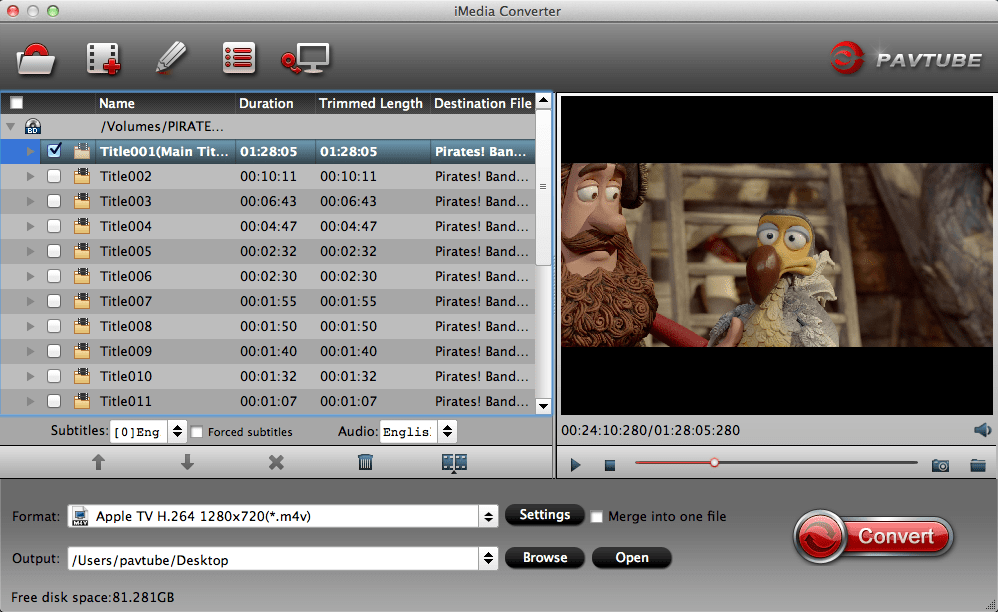Check Merge into one file

point(597,517)
